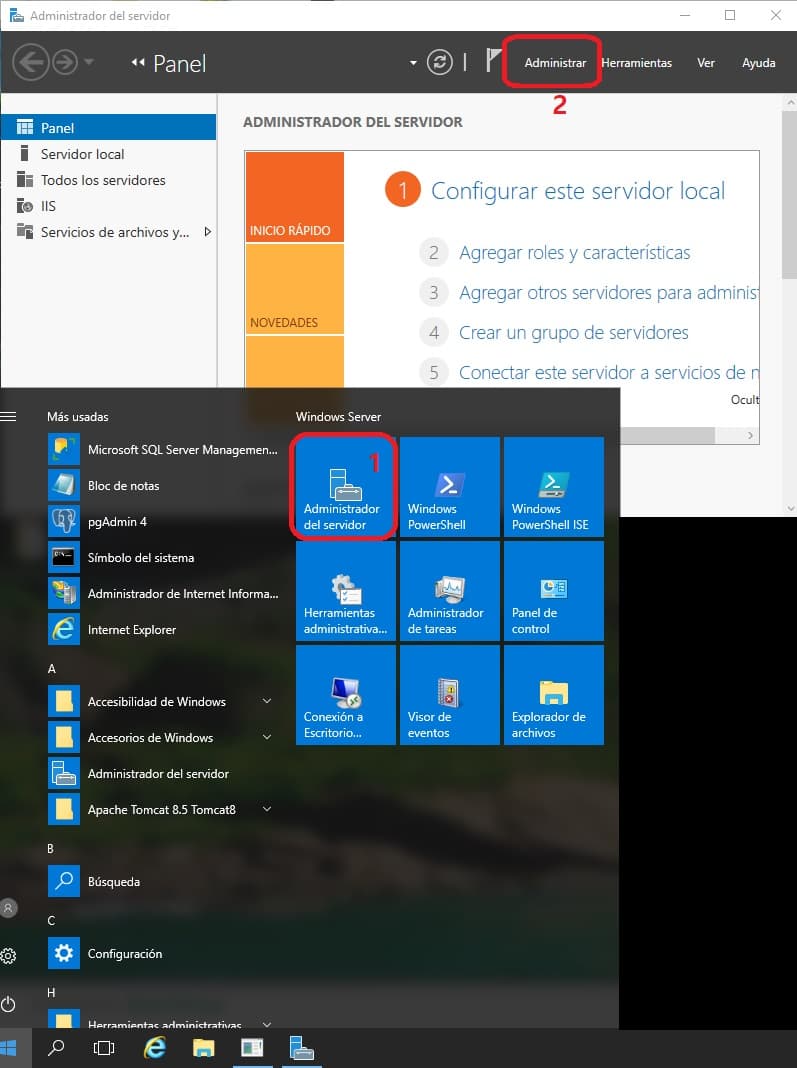Viewport: 797px width, 1068px height.
Task: Open File Explorer from the taskbar
Action: point(203,1048)
